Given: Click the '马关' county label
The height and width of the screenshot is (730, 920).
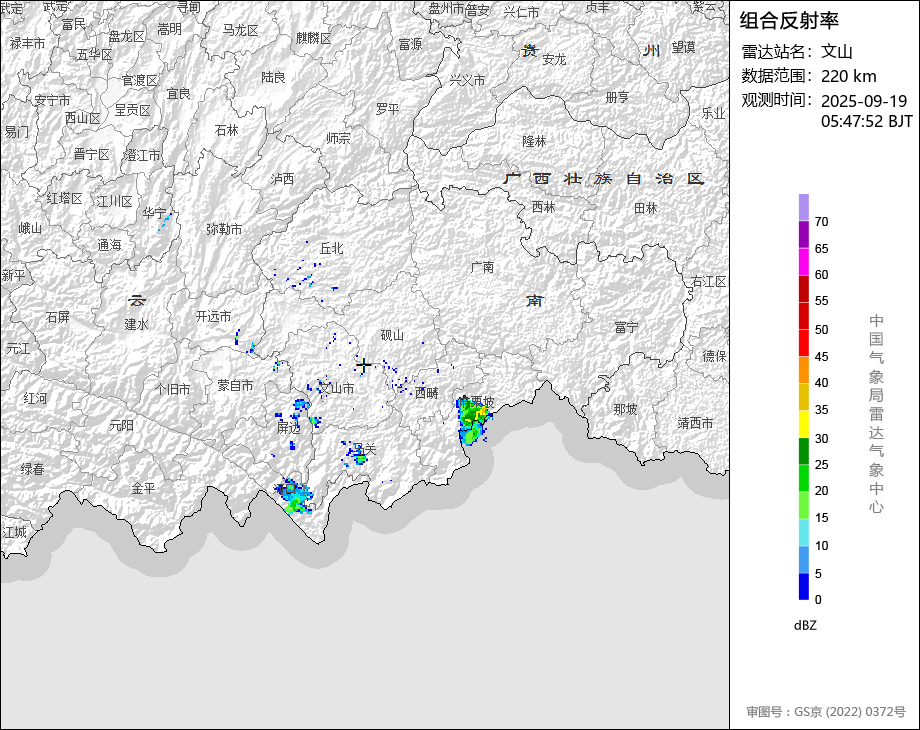Looking at the screenshot, I should [364, 449].
